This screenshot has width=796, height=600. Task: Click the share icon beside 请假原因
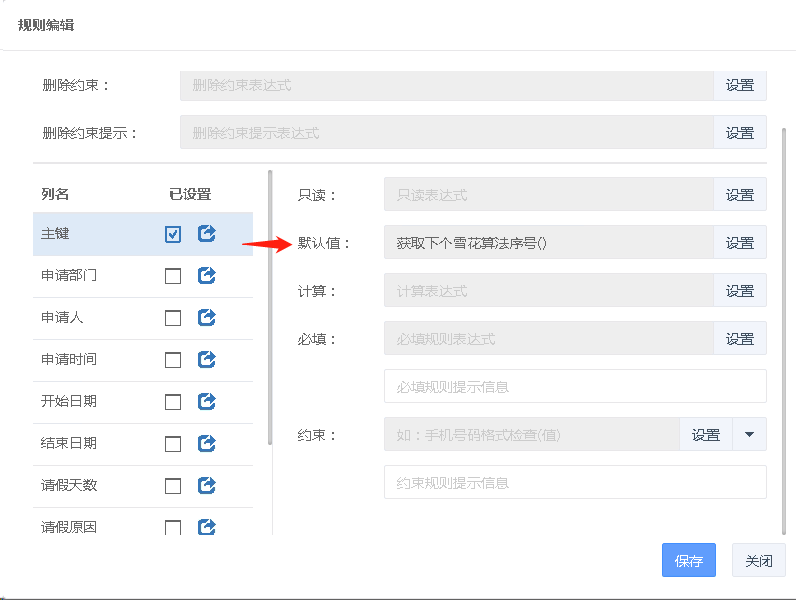207,527
